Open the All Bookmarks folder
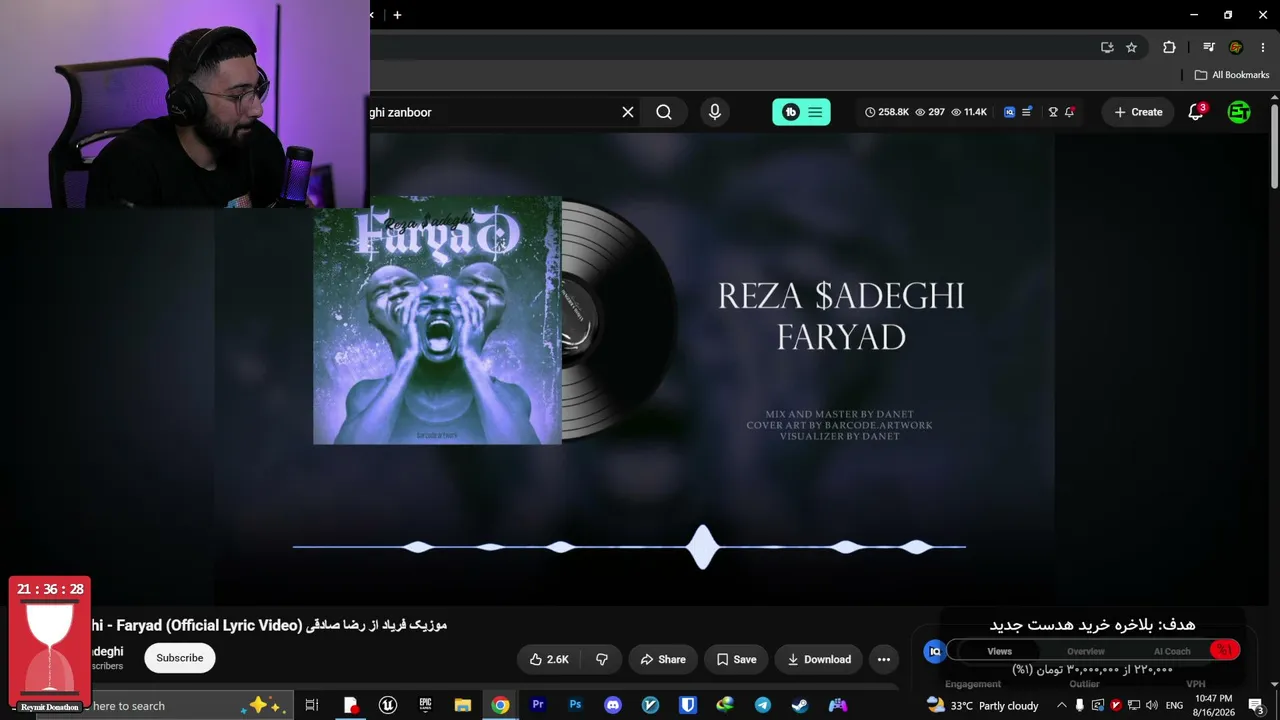 (x=1232, y=75)
